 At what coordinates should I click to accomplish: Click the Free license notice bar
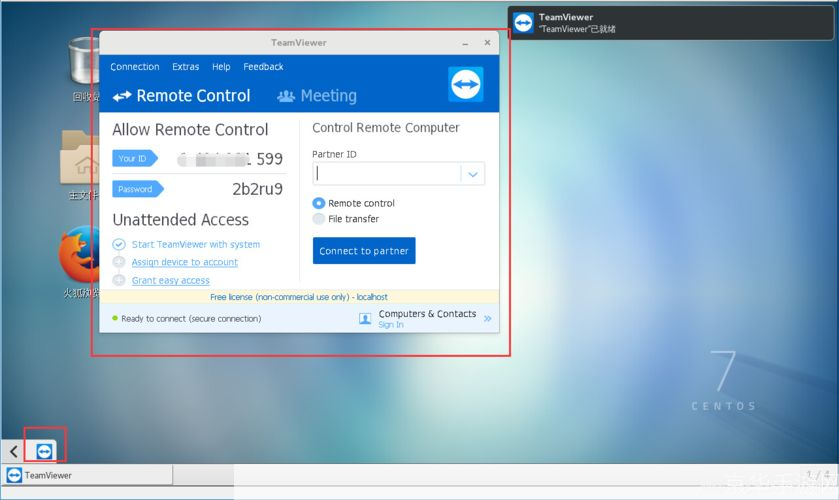[x=299, y=297]
